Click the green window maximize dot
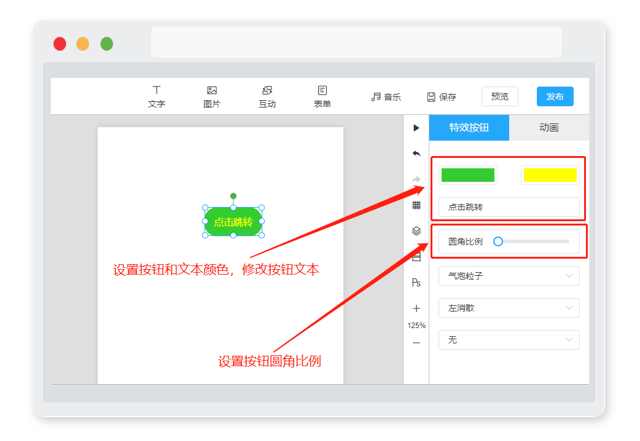This screenshot has height=441, width=640. tap(107, 44)
